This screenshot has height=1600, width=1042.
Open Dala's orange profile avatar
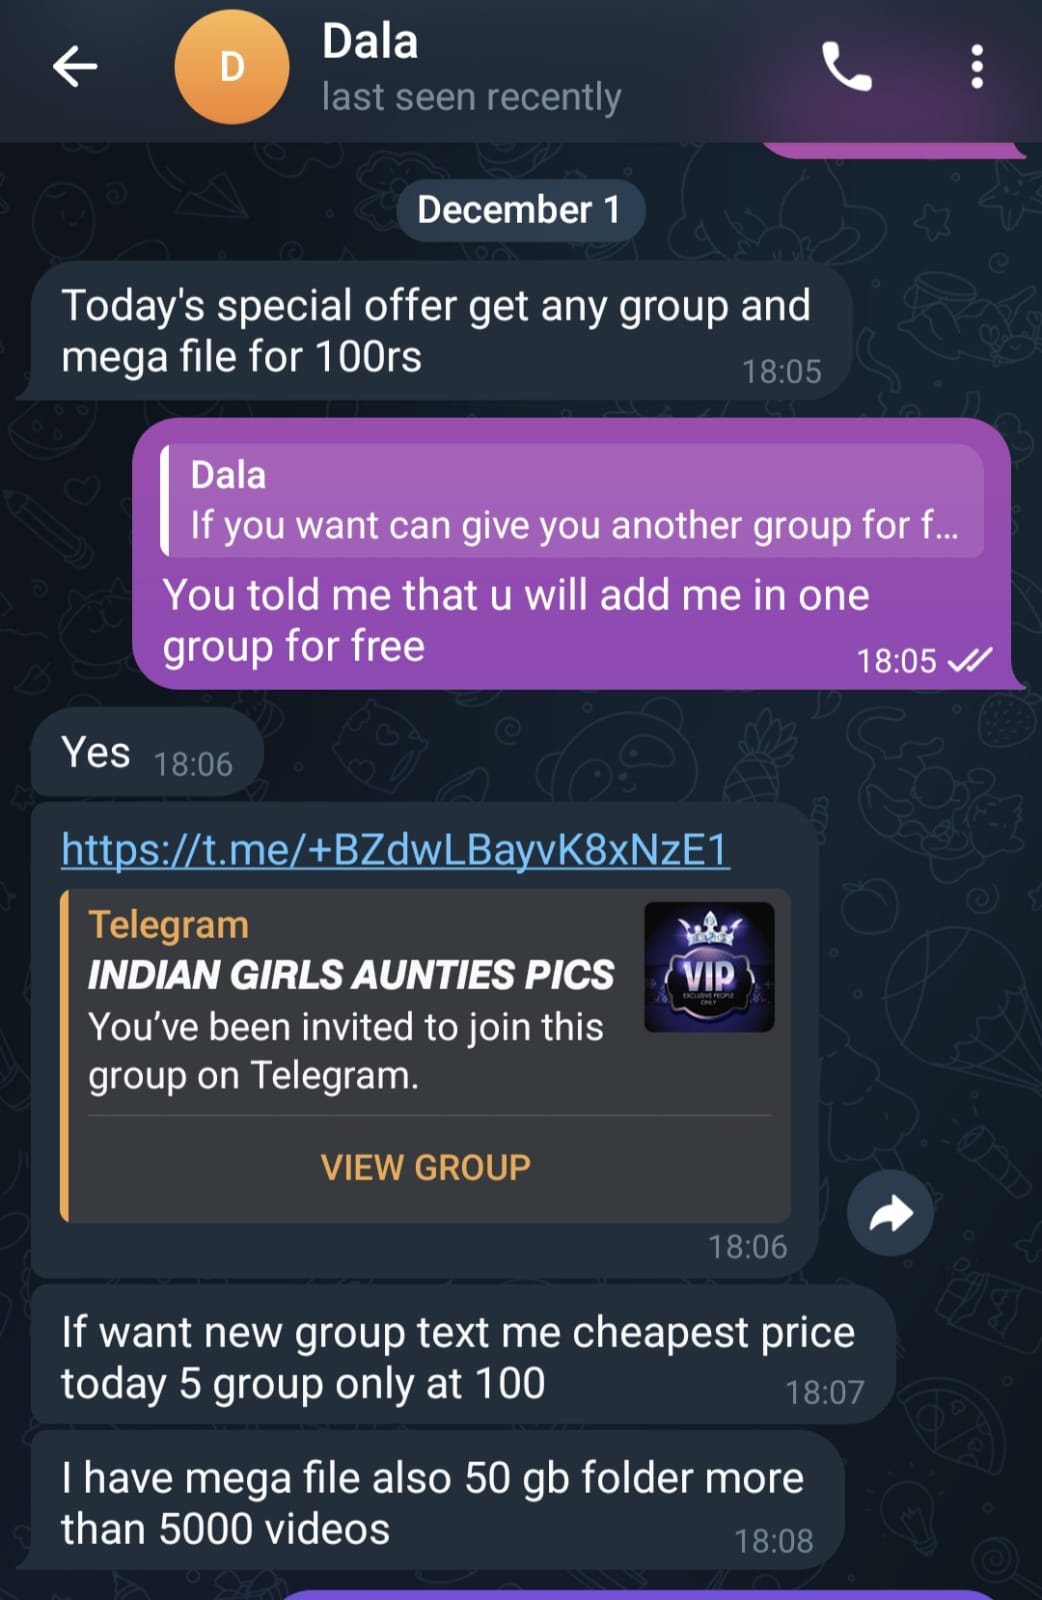(232, 67)
